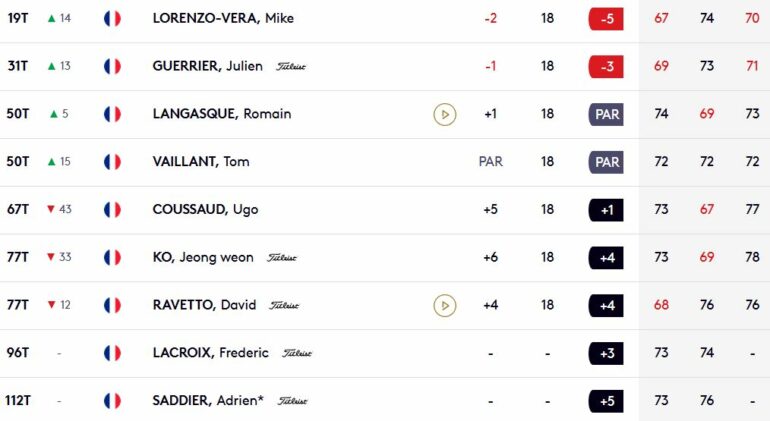Click position 96T for Lacroix
The image size is (770, 421).
(x=18, y=353)
